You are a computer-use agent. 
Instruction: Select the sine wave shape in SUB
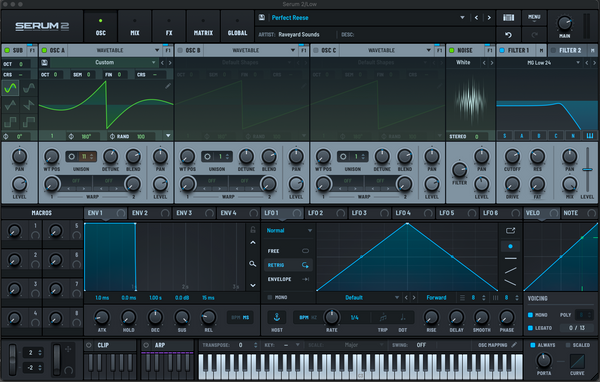click(x=10, y=88)
